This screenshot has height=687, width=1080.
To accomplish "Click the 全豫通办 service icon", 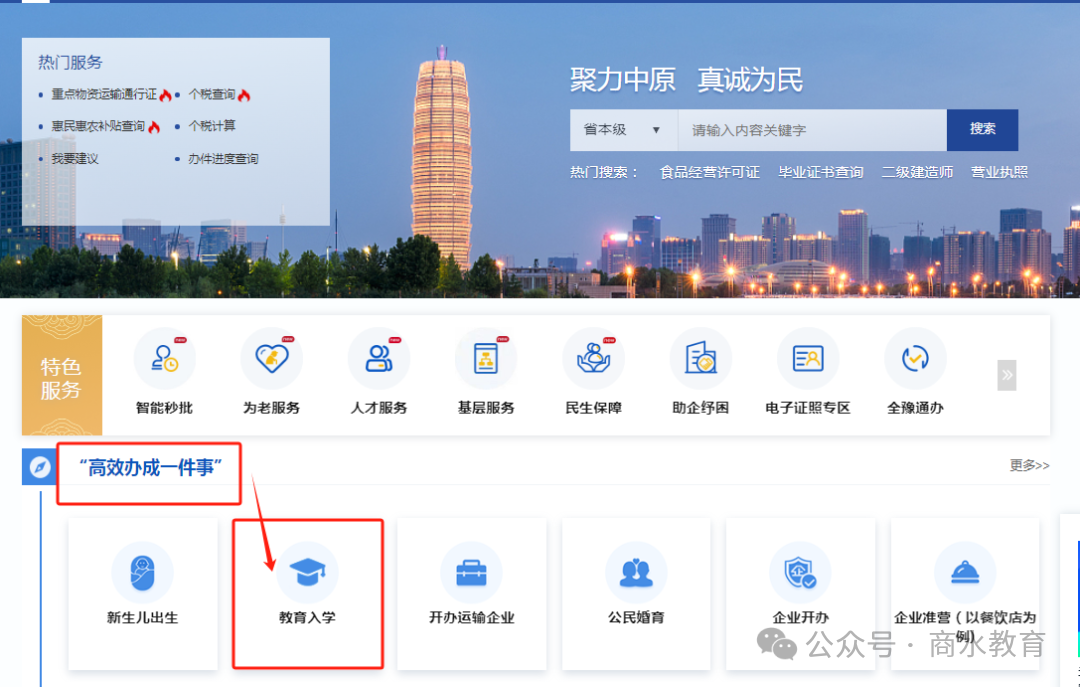I will 915,371.
